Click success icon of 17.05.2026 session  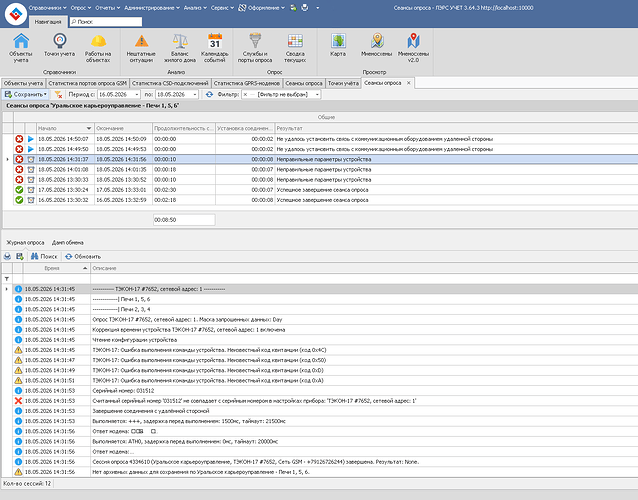pos(19,190)
